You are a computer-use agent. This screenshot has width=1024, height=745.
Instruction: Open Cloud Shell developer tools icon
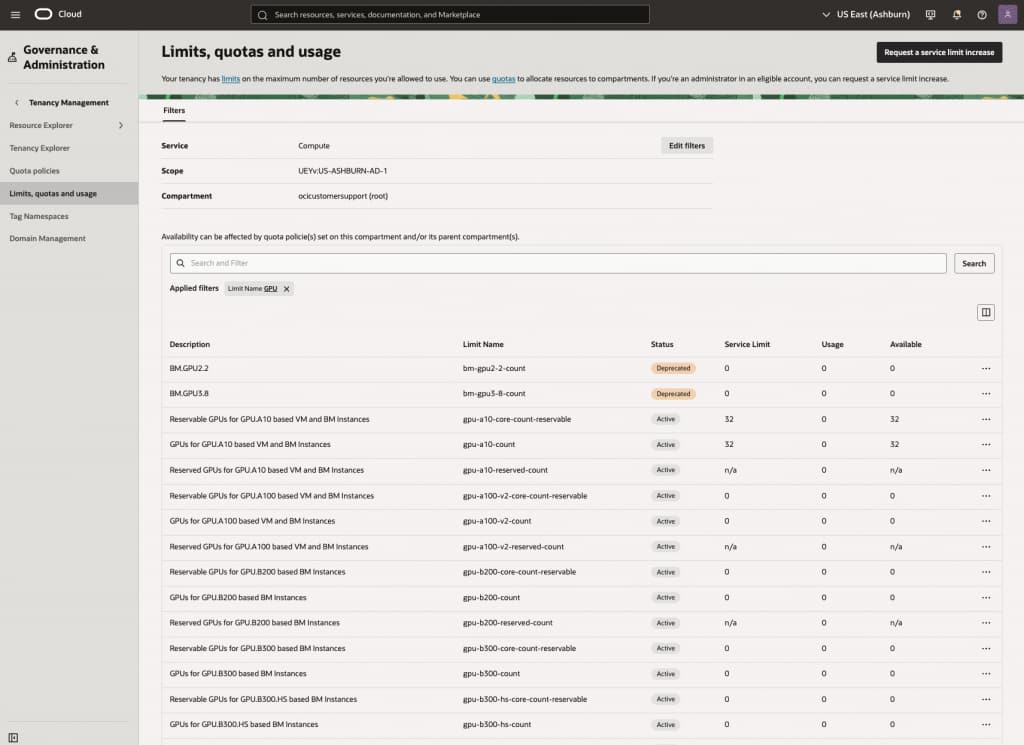[931, 14]
